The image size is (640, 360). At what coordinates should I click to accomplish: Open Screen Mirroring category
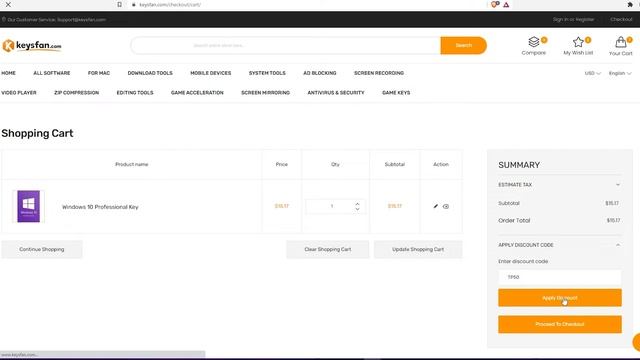click(x=265, y=93)
